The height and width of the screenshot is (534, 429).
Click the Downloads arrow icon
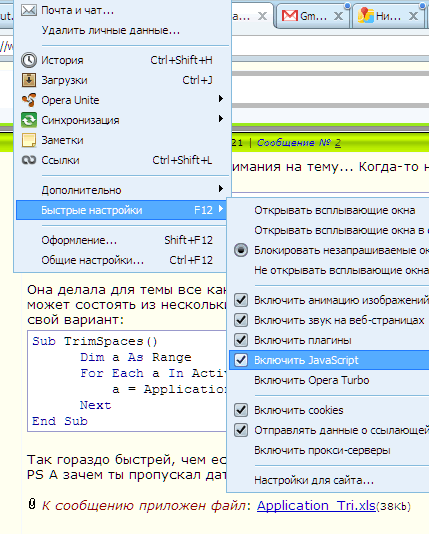coord(29,80)
